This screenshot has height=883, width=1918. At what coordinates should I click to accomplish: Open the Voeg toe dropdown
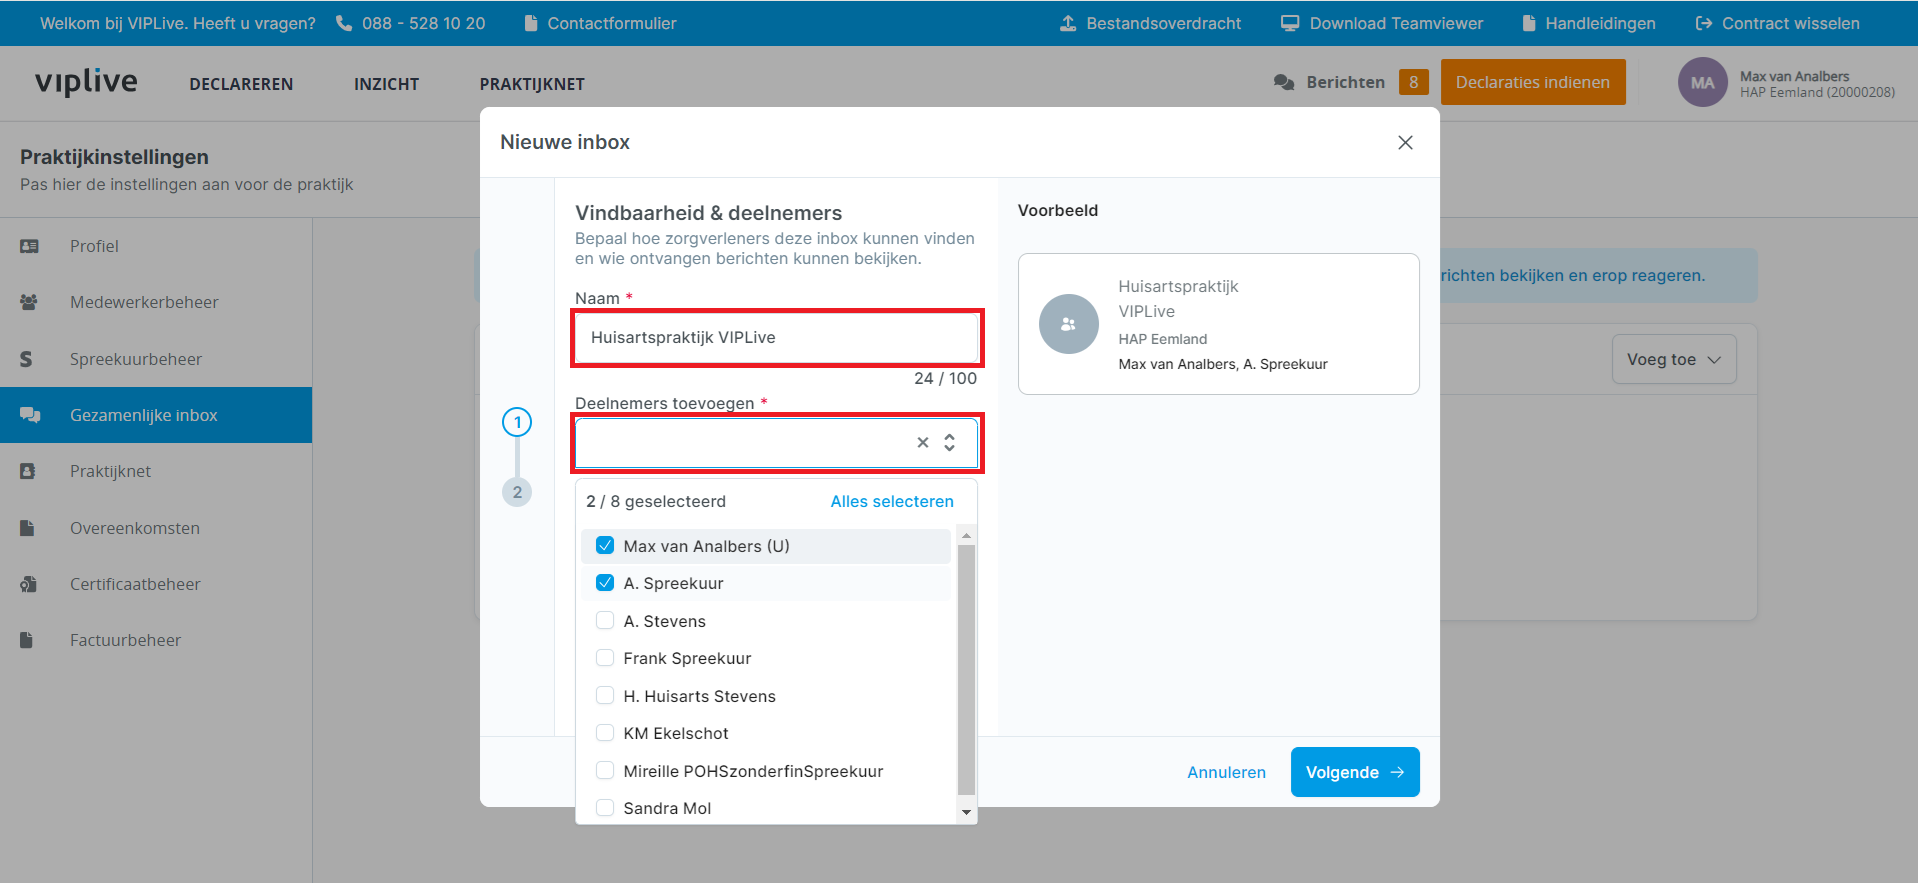(1673, 359)
